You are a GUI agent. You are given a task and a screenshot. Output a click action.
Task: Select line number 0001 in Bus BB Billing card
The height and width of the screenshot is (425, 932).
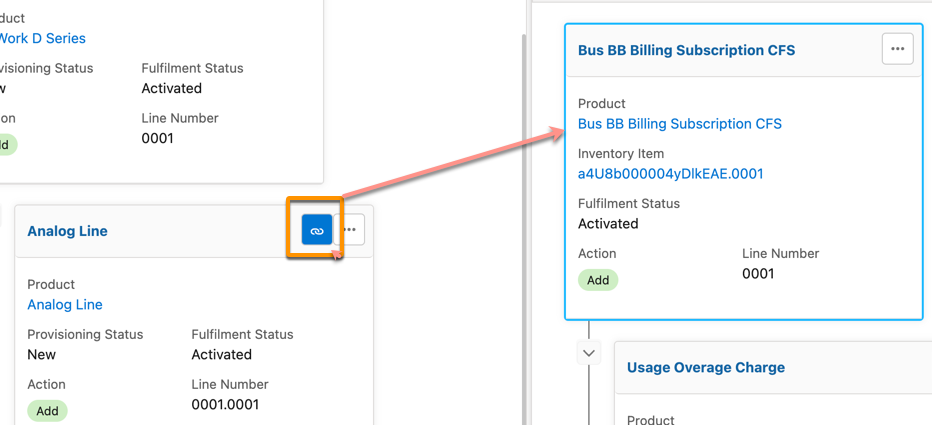point(758,273)
